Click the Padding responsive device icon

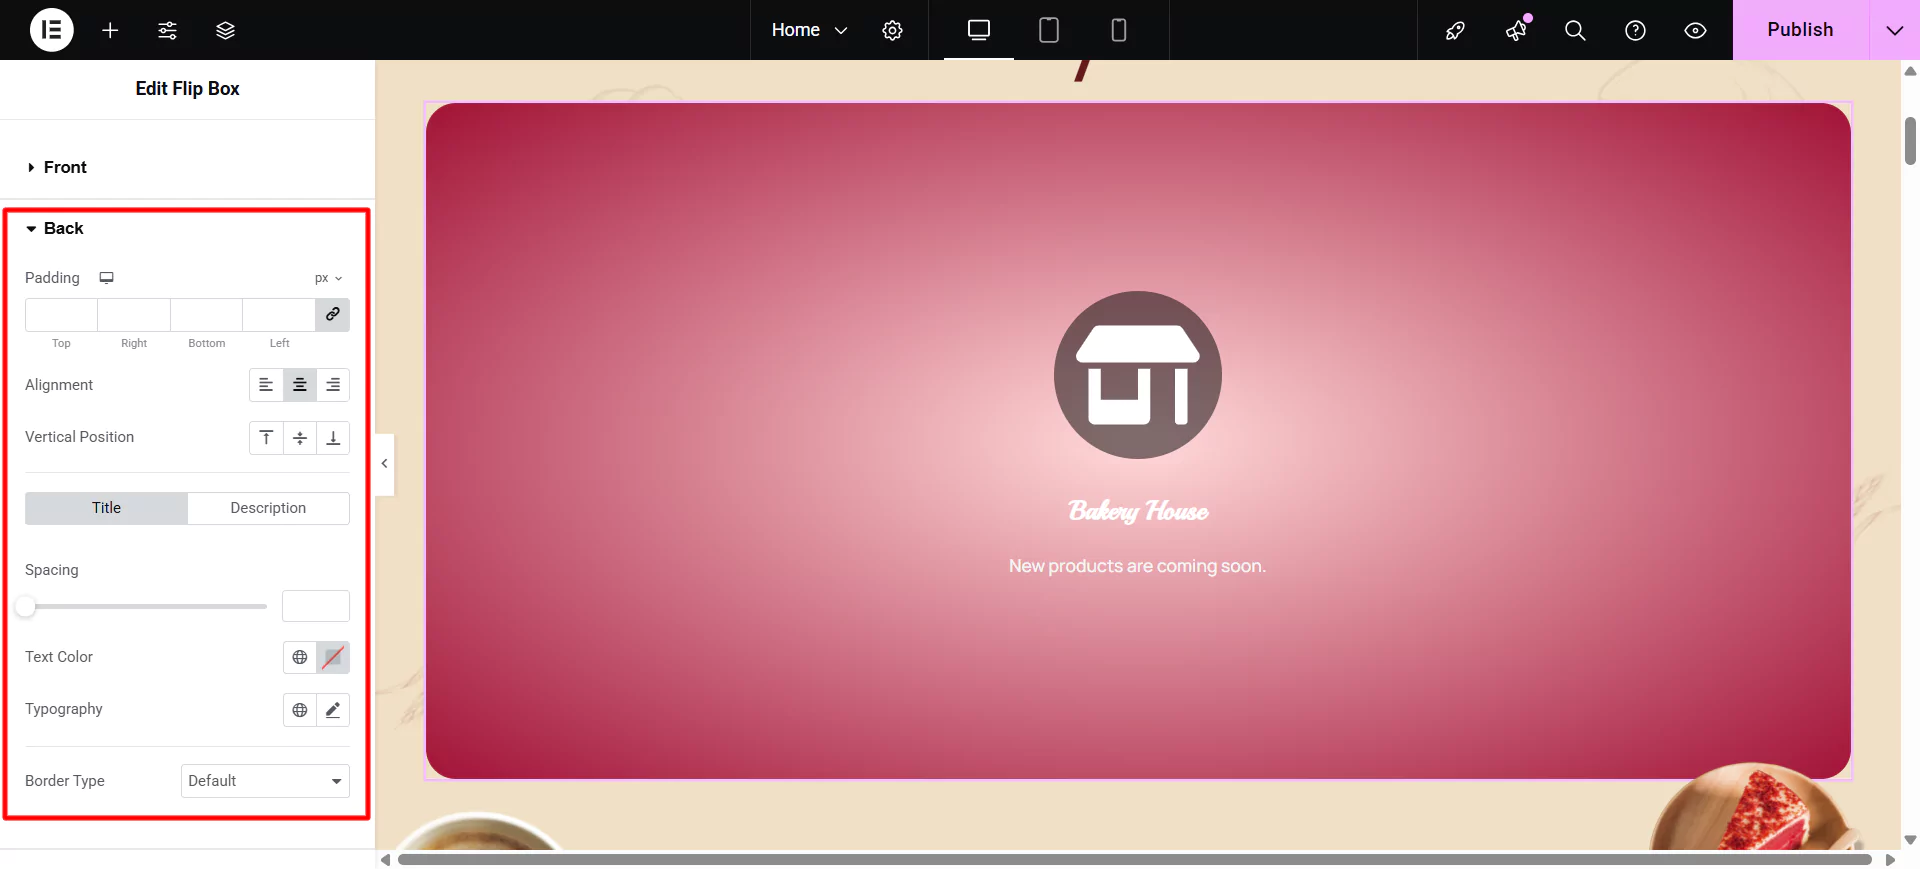pos(106,278)
